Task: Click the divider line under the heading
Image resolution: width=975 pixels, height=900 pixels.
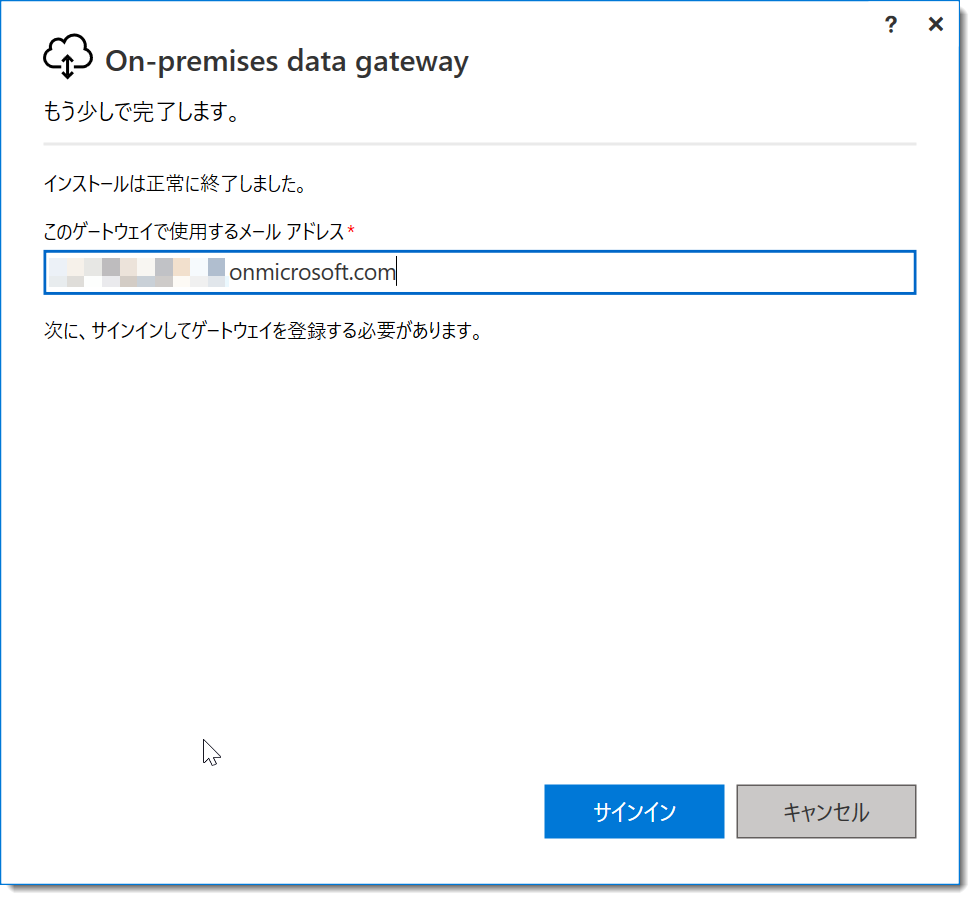Action: pos(479,144)
